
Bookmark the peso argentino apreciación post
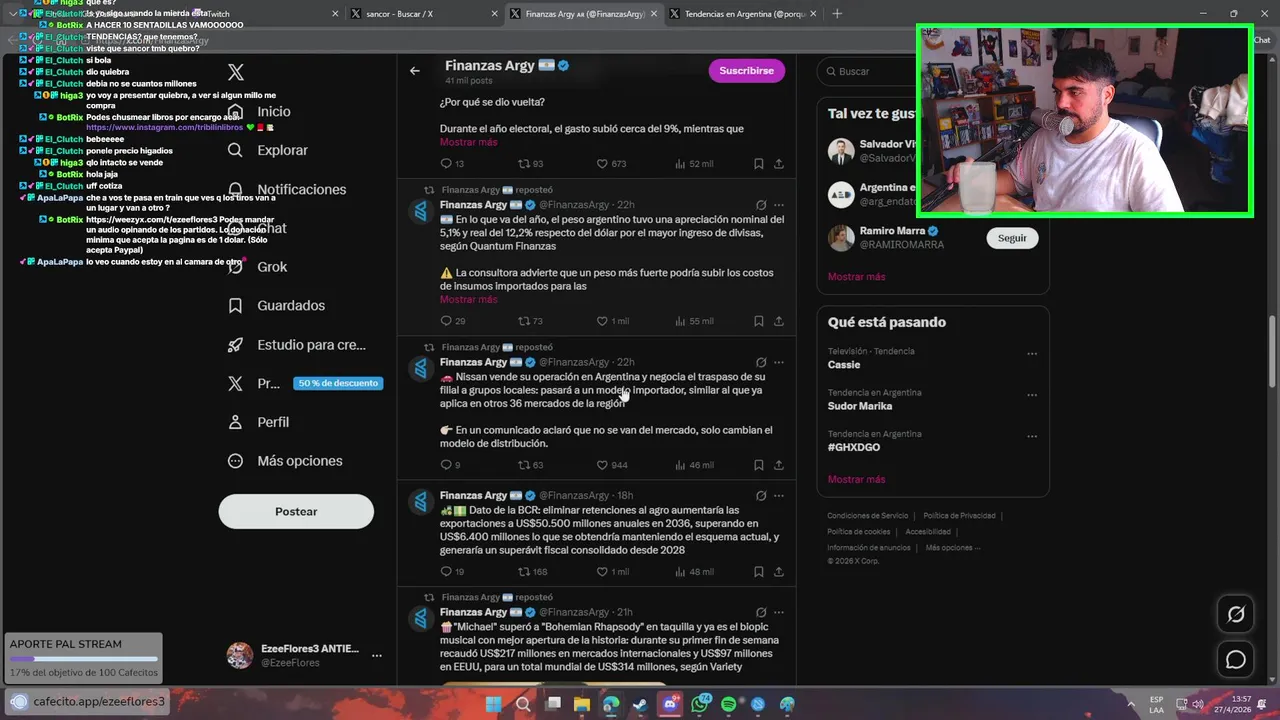pos(758,321)
